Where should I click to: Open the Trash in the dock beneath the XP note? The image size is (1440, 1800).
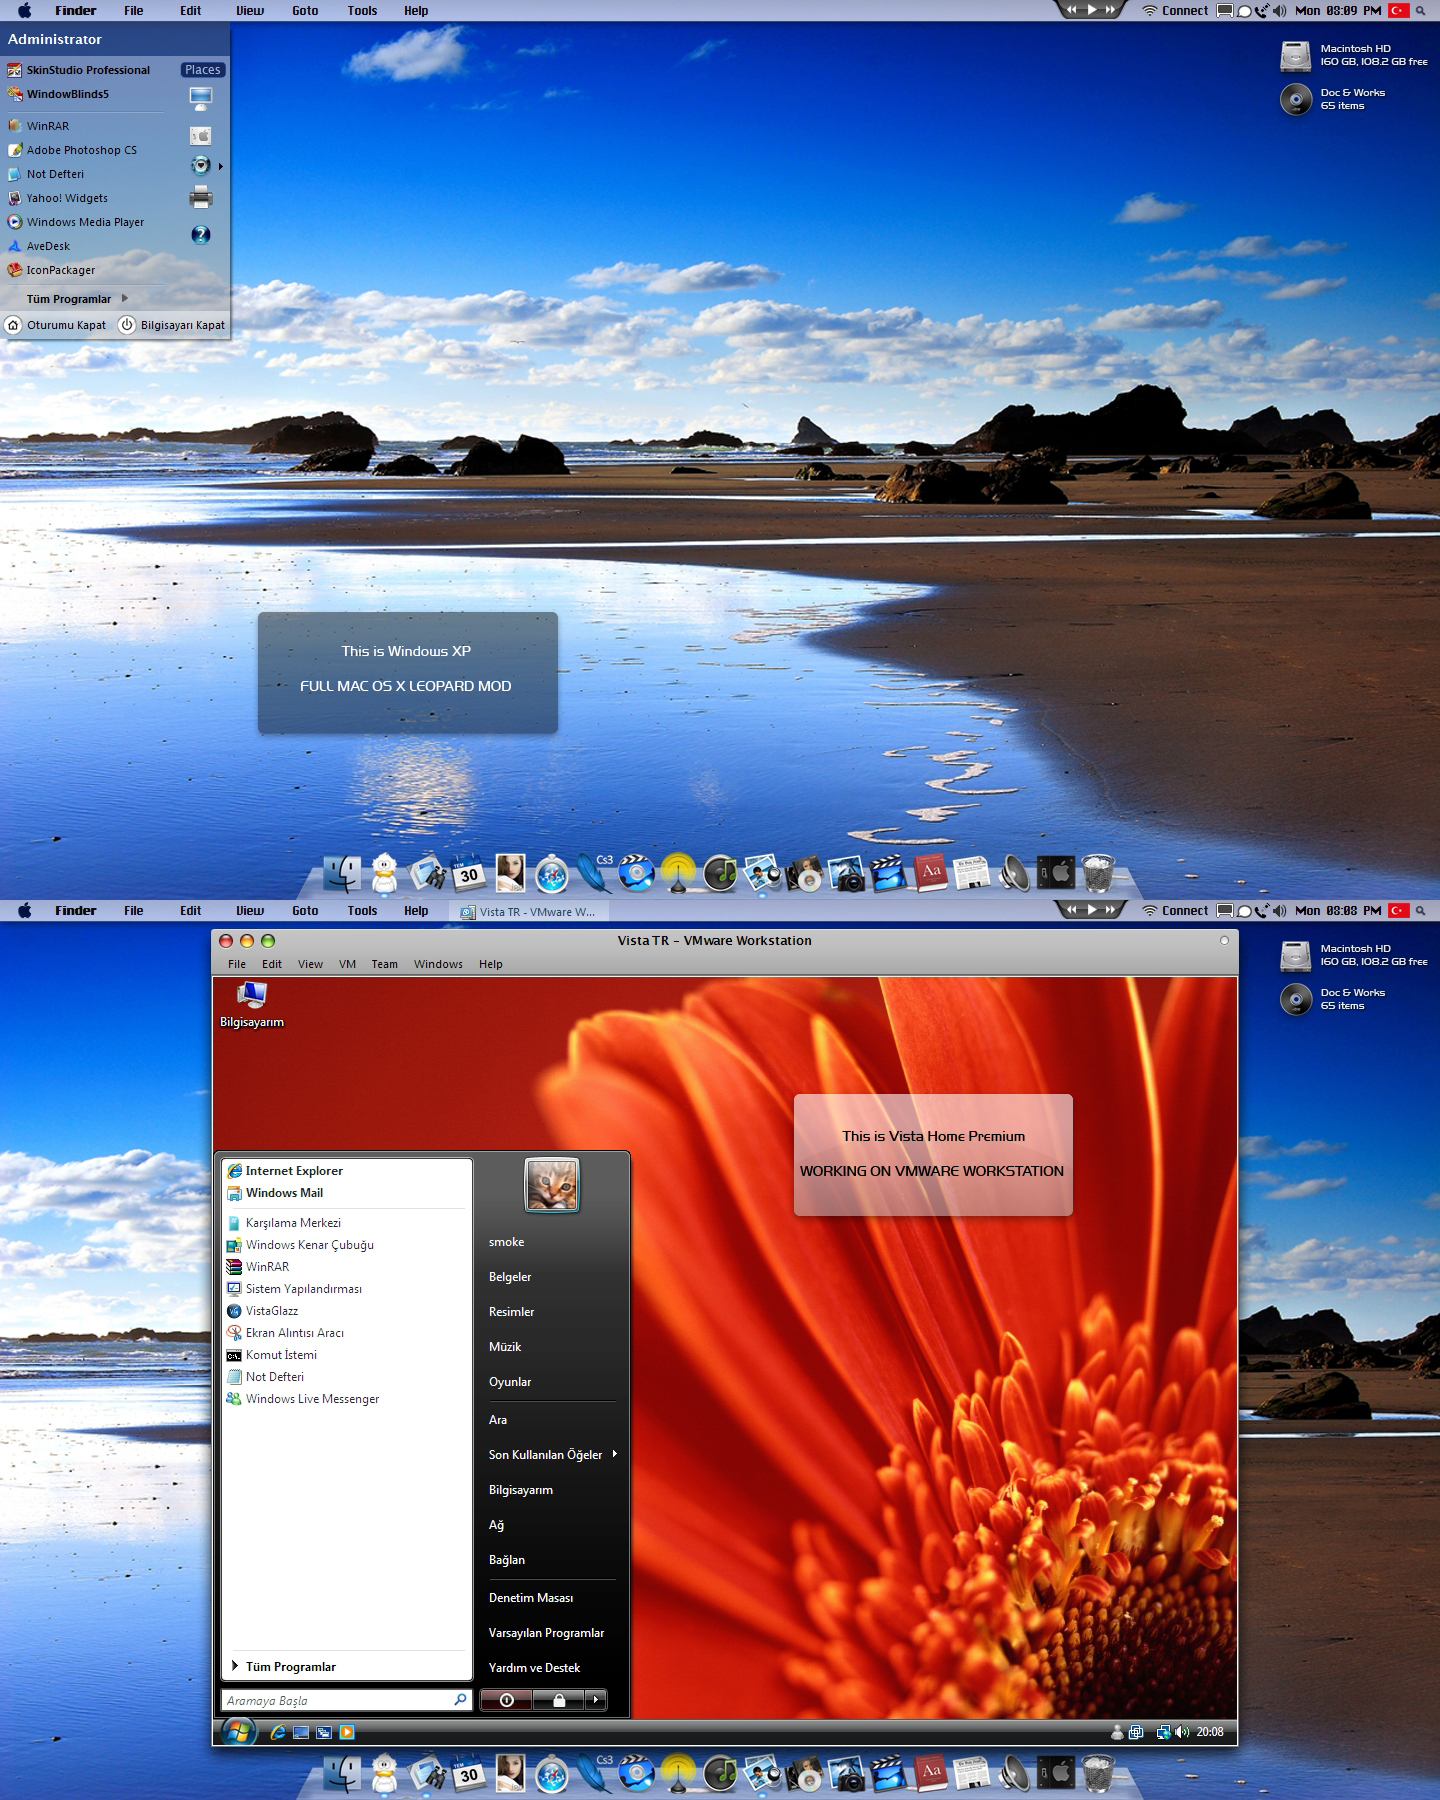pos(1098,873)
